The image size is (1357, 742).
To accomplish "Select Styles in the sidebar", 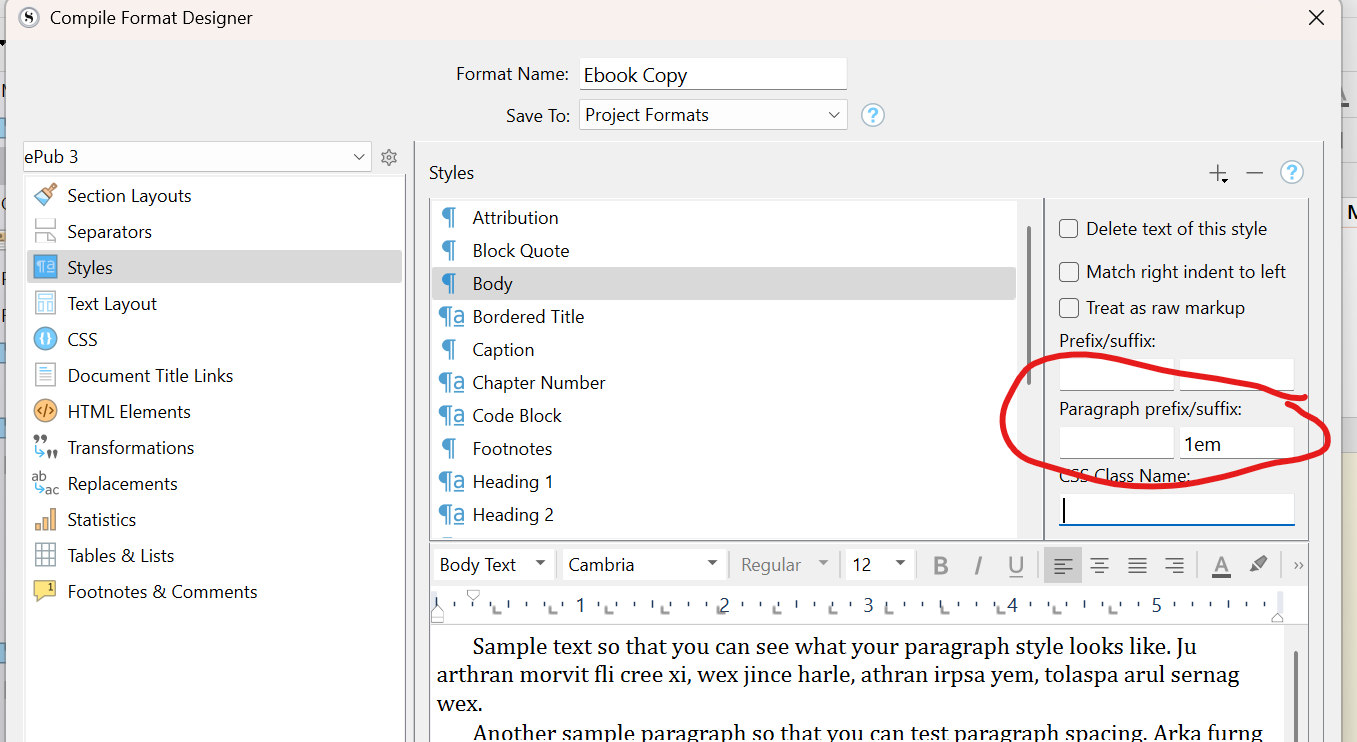I will pos(213,268).
